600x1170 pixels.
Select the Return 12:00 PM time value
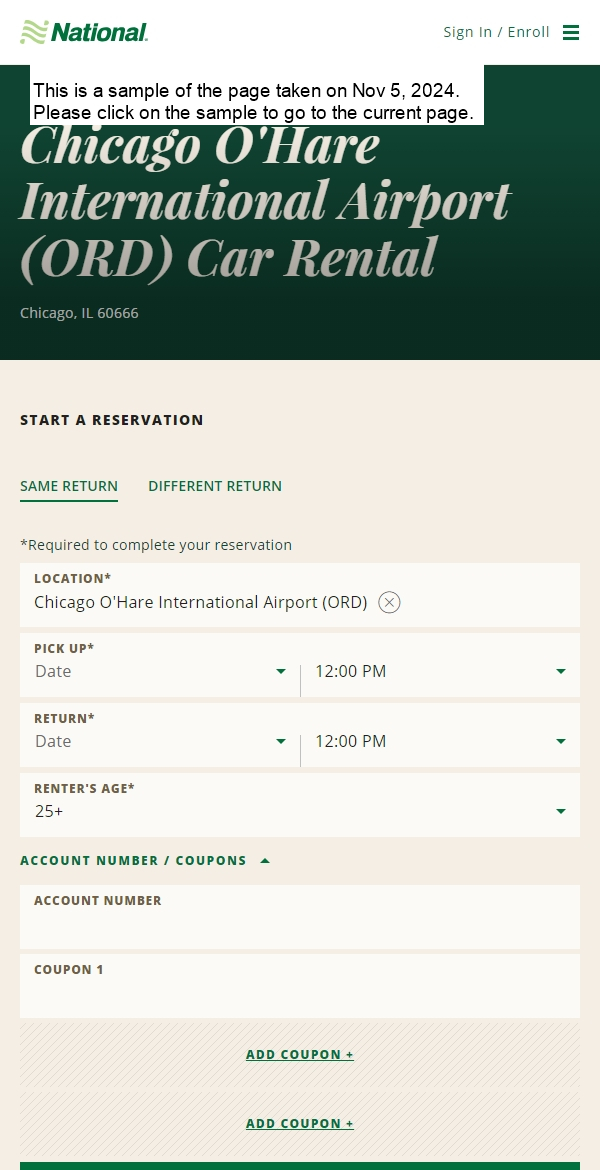351,742
